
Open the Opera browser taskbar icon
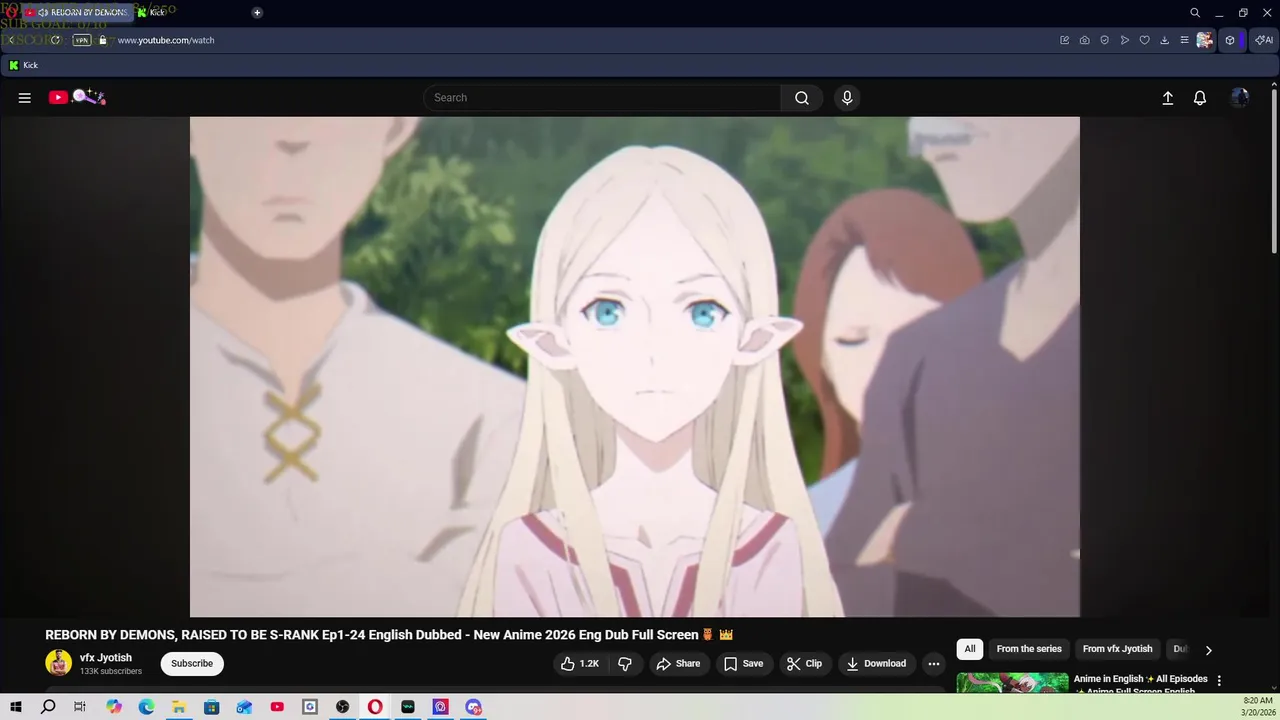pos(375,707)
